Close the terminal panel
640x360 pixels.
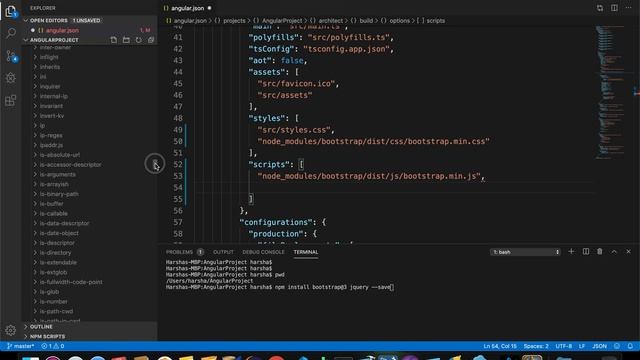tap(629, 251)
